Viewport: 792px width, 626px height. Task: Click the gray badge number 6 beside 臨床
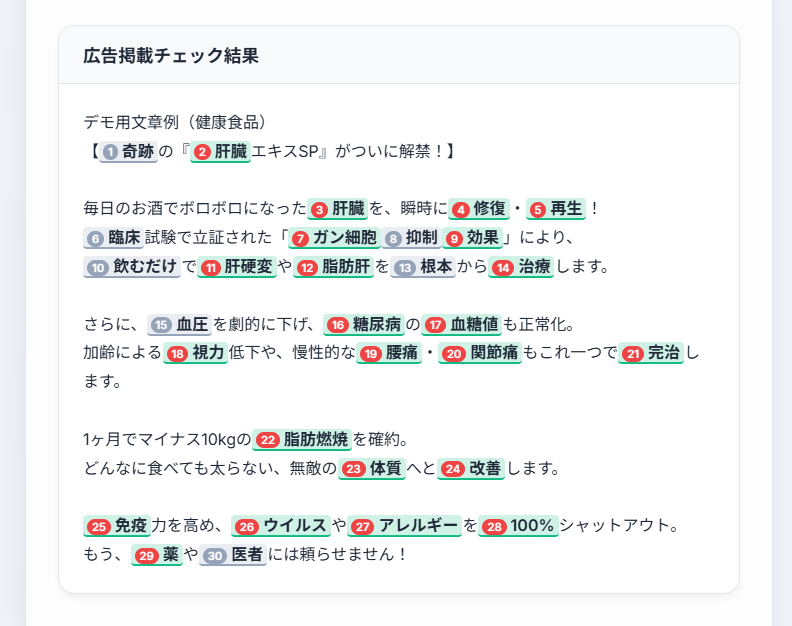coord(95,238)
